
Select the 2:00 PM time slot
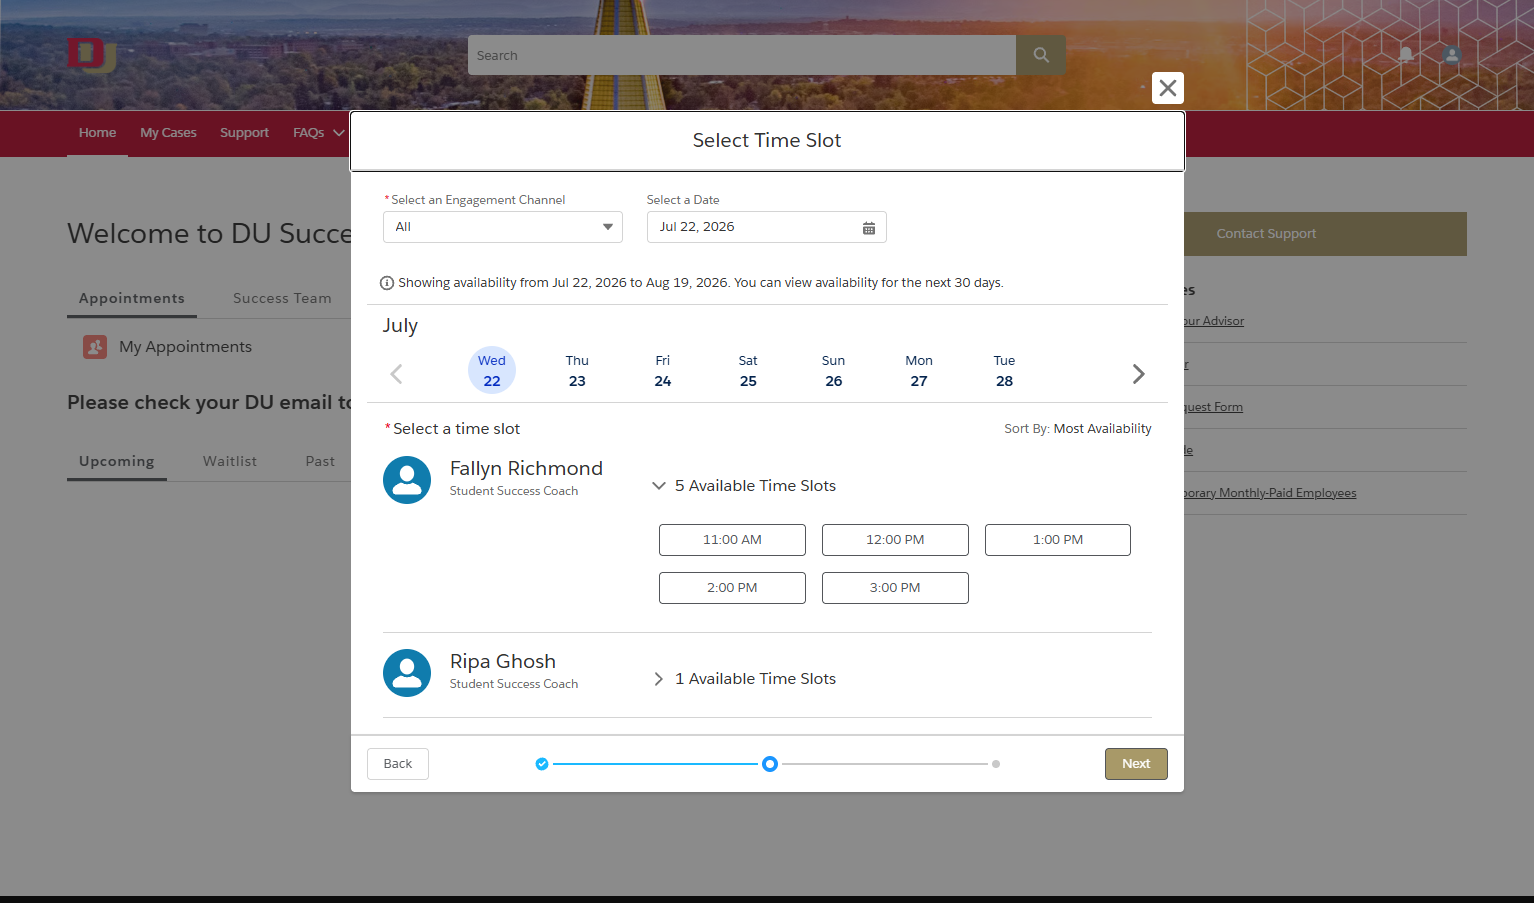pyautogui.click(x=732, y=588)
